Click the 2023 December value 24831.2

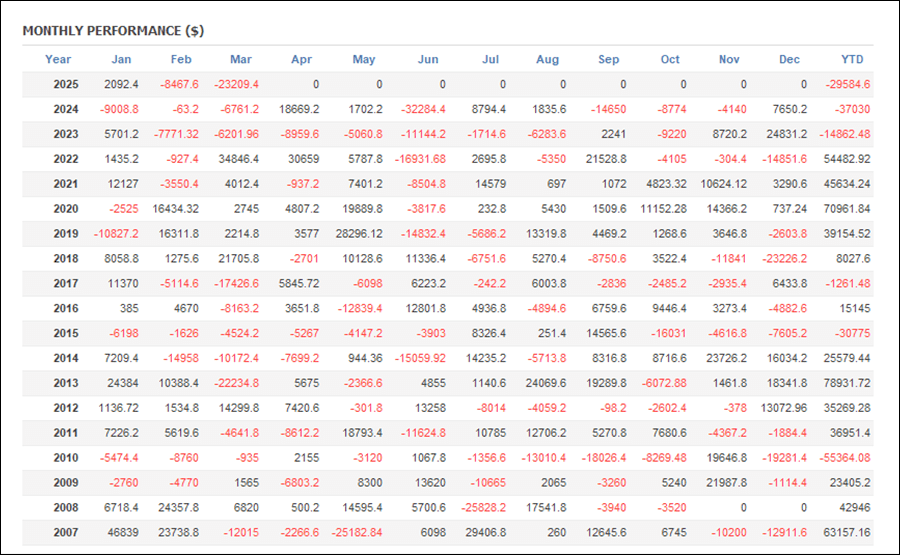coord(787,134)
